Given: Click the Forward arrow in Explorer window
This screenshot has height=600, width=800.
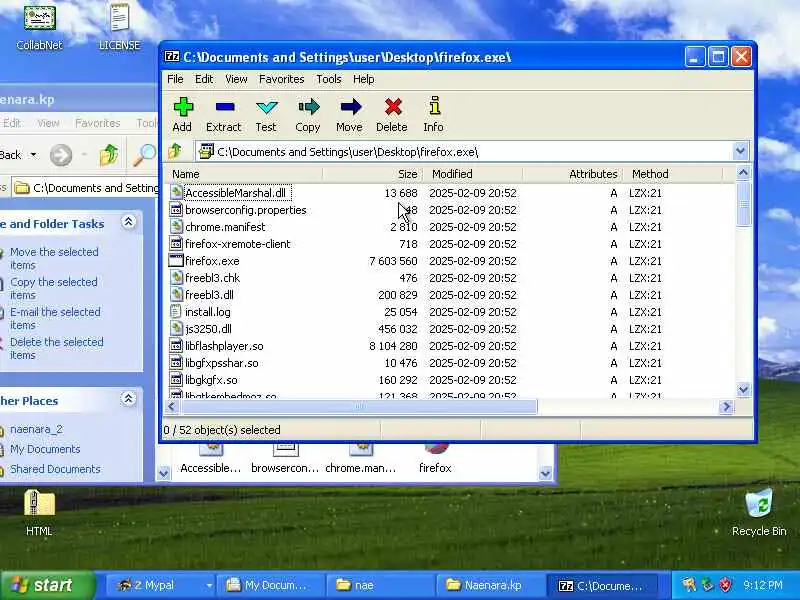Looking at the screenshot, I should (61, 155).
